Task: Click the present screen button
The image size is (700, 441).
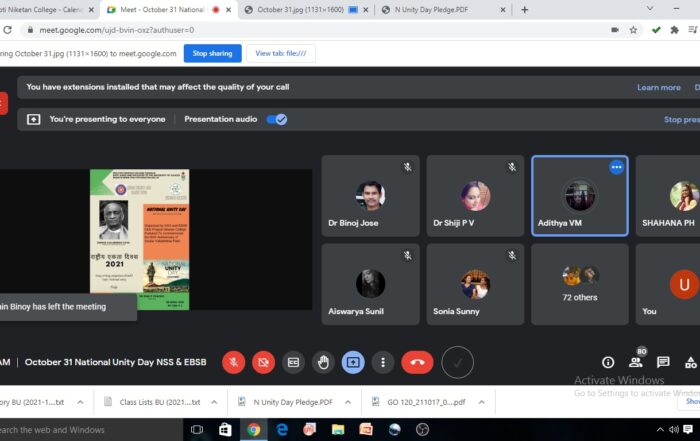Action: pos(353,362)
